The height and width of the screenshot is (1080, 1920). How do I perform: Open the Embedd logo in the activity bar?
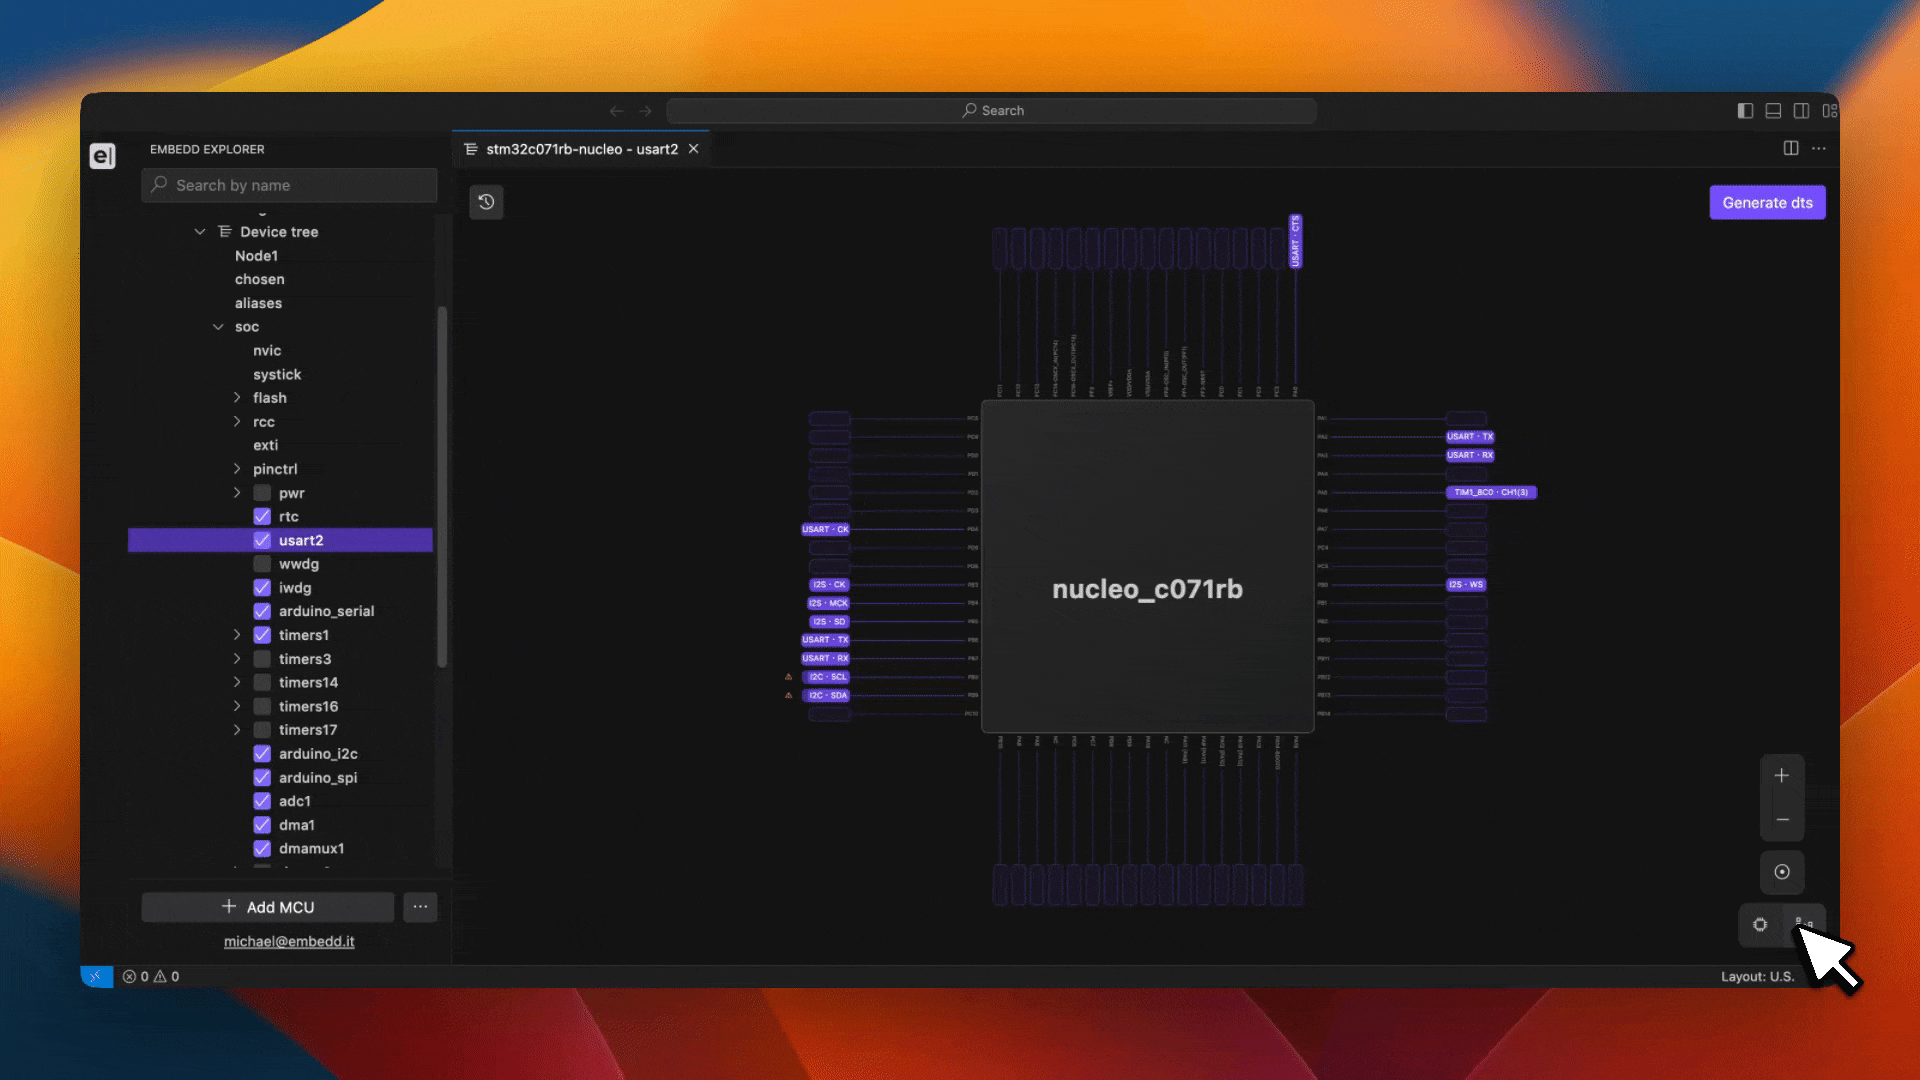103,156
